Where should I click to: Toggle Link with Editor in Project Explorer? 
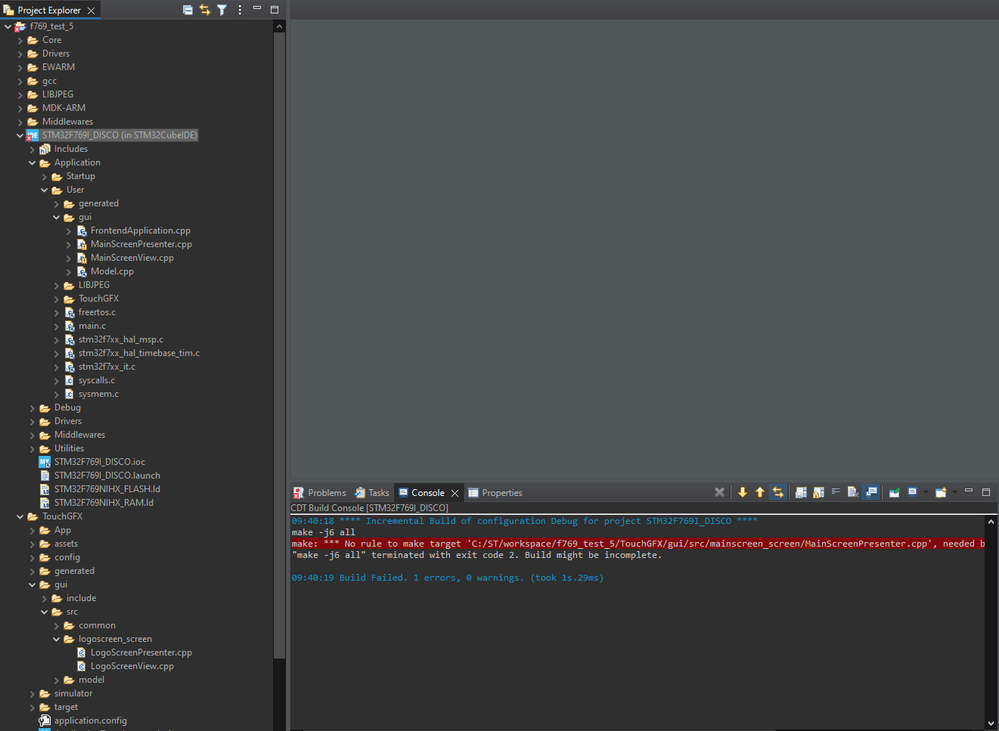point(205,10)
